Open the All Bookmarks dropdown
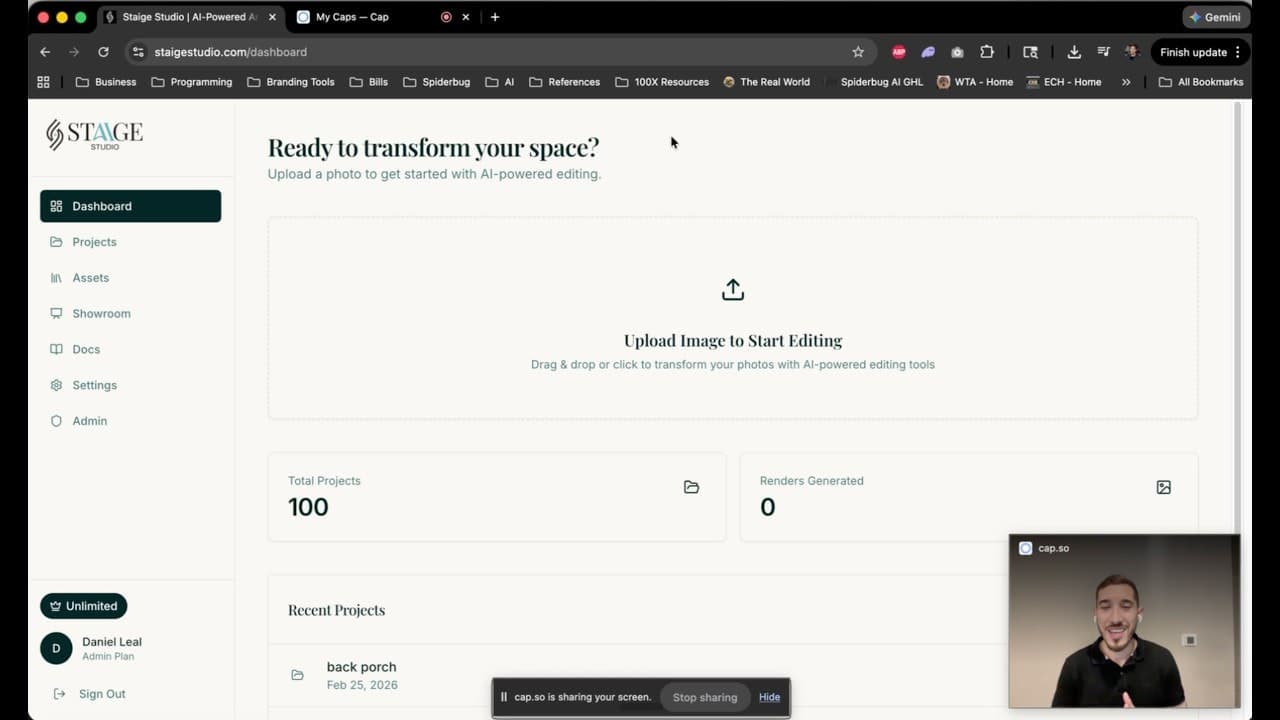 (x=1201, y=82)
